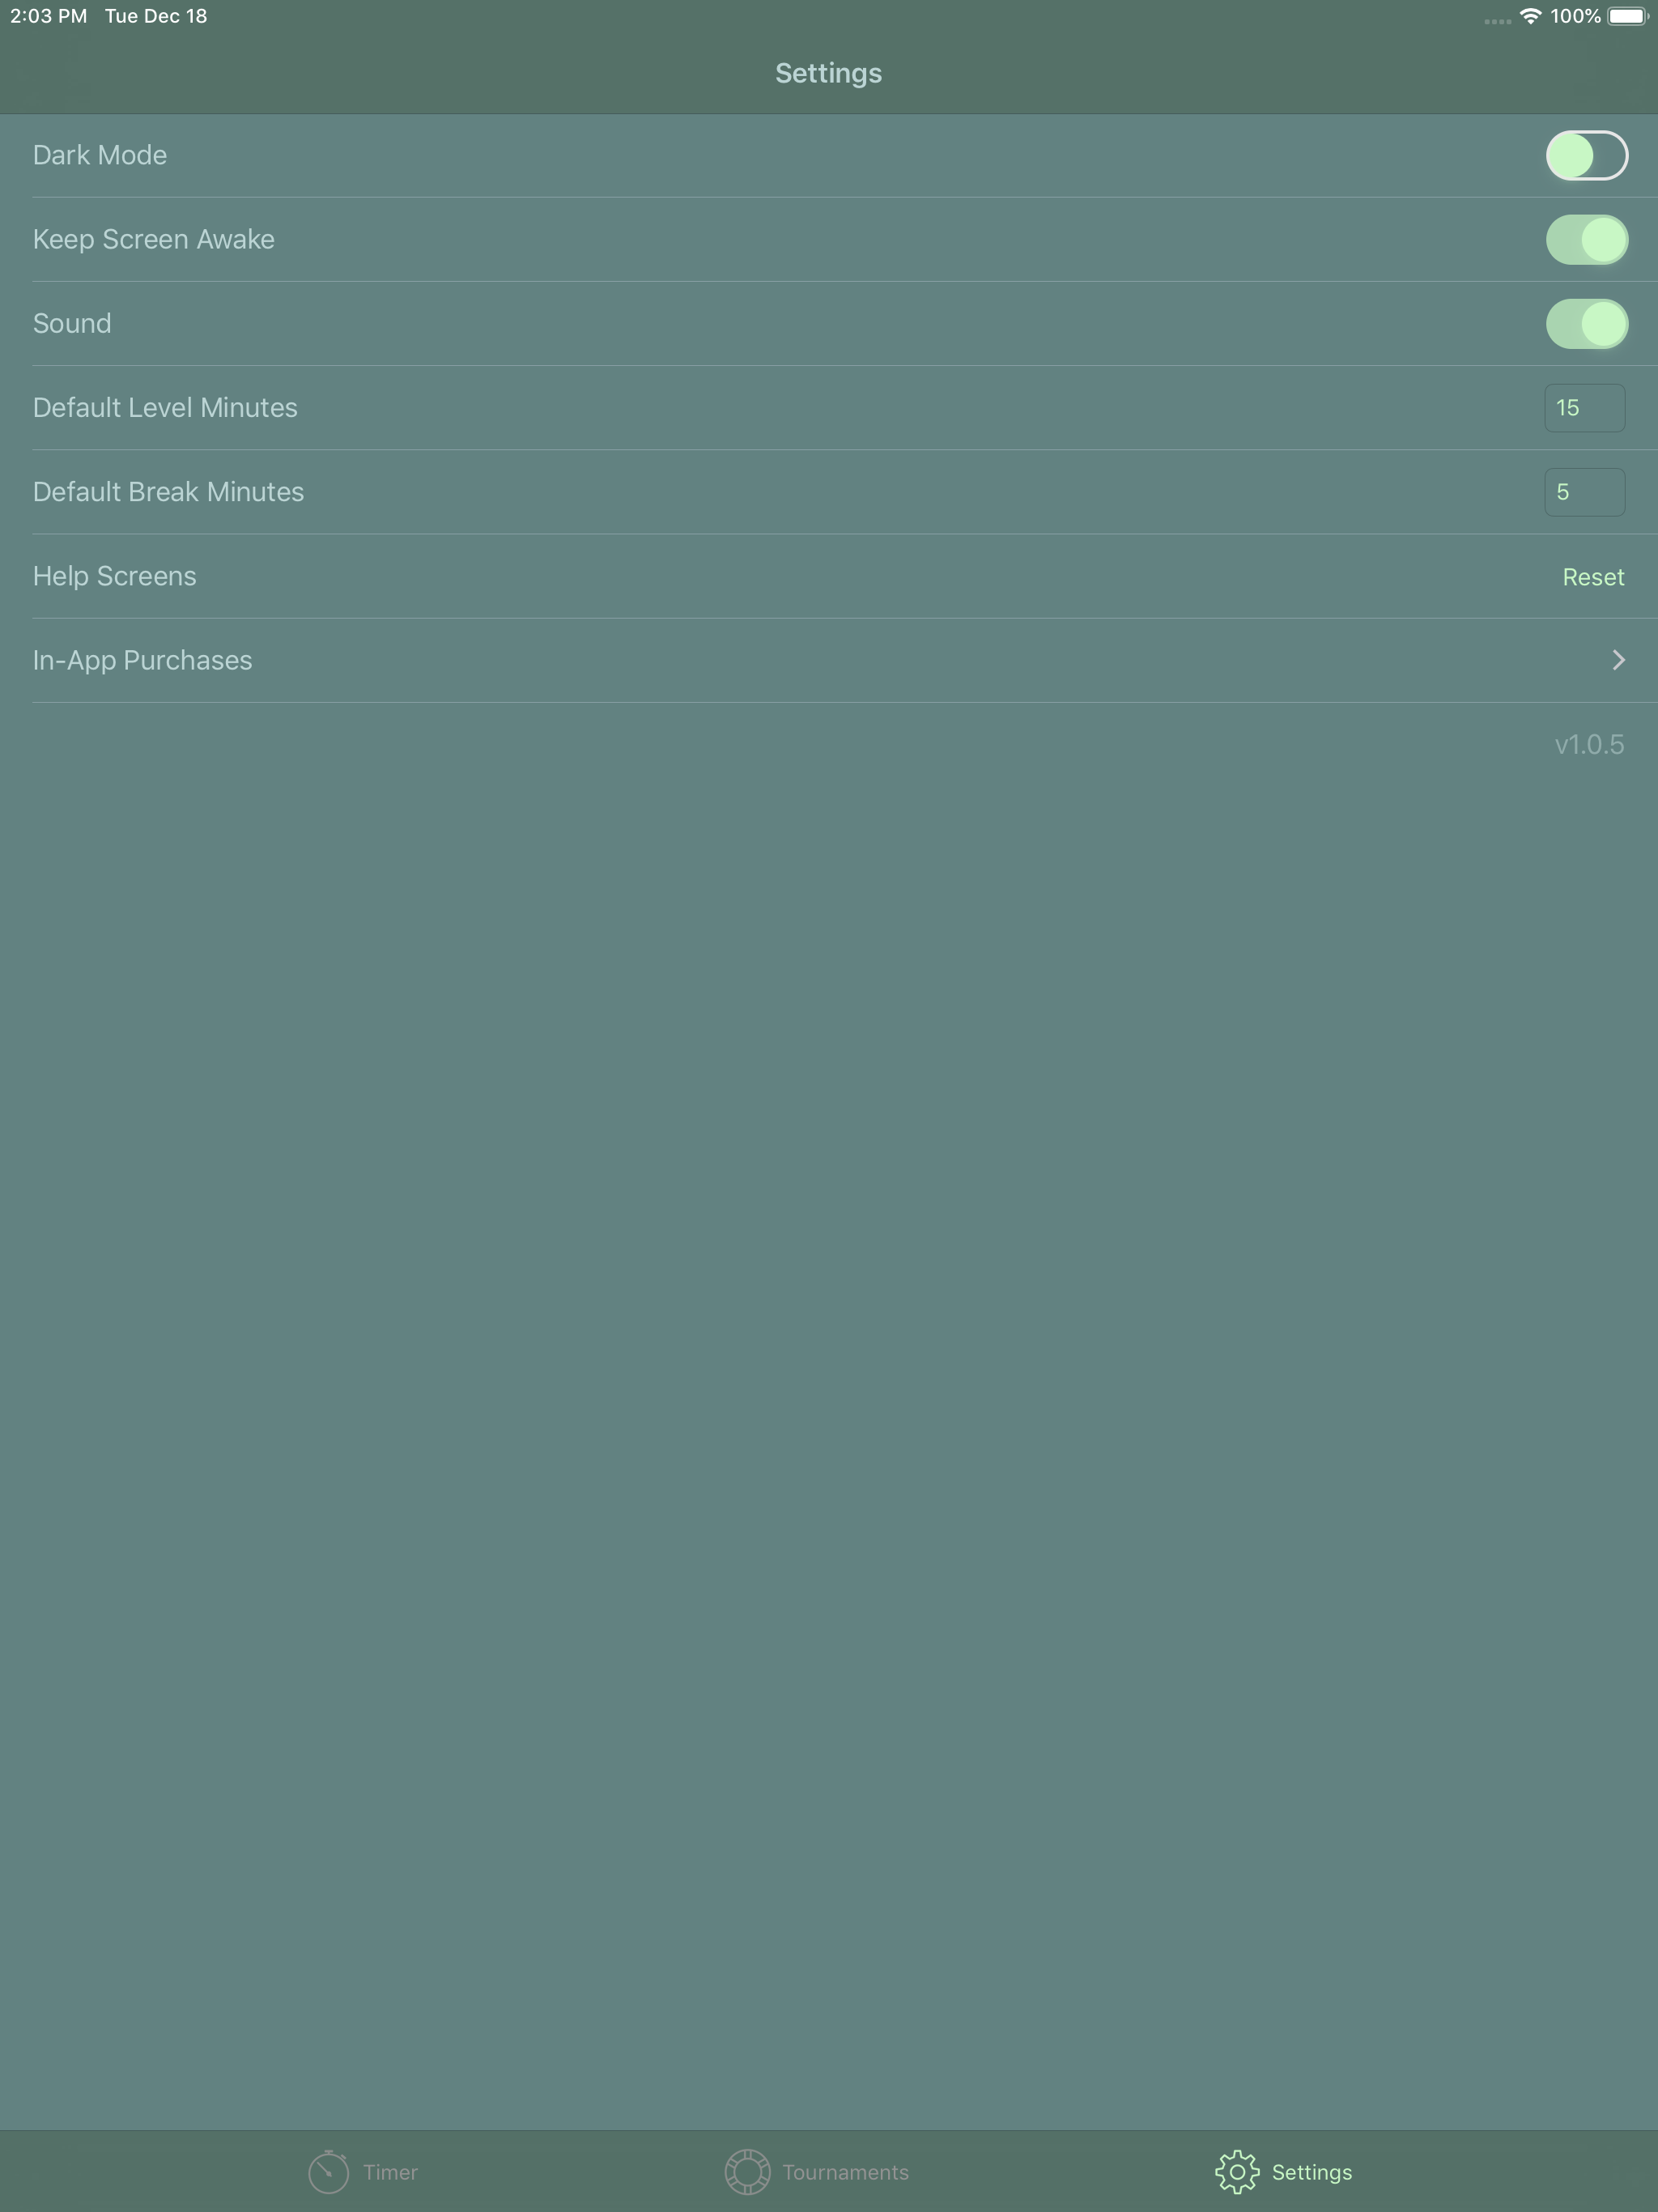Tap the battery indicator icon
Image resolution: width=1658 pixels, height=2212 pixels.
pos(1628,16)
